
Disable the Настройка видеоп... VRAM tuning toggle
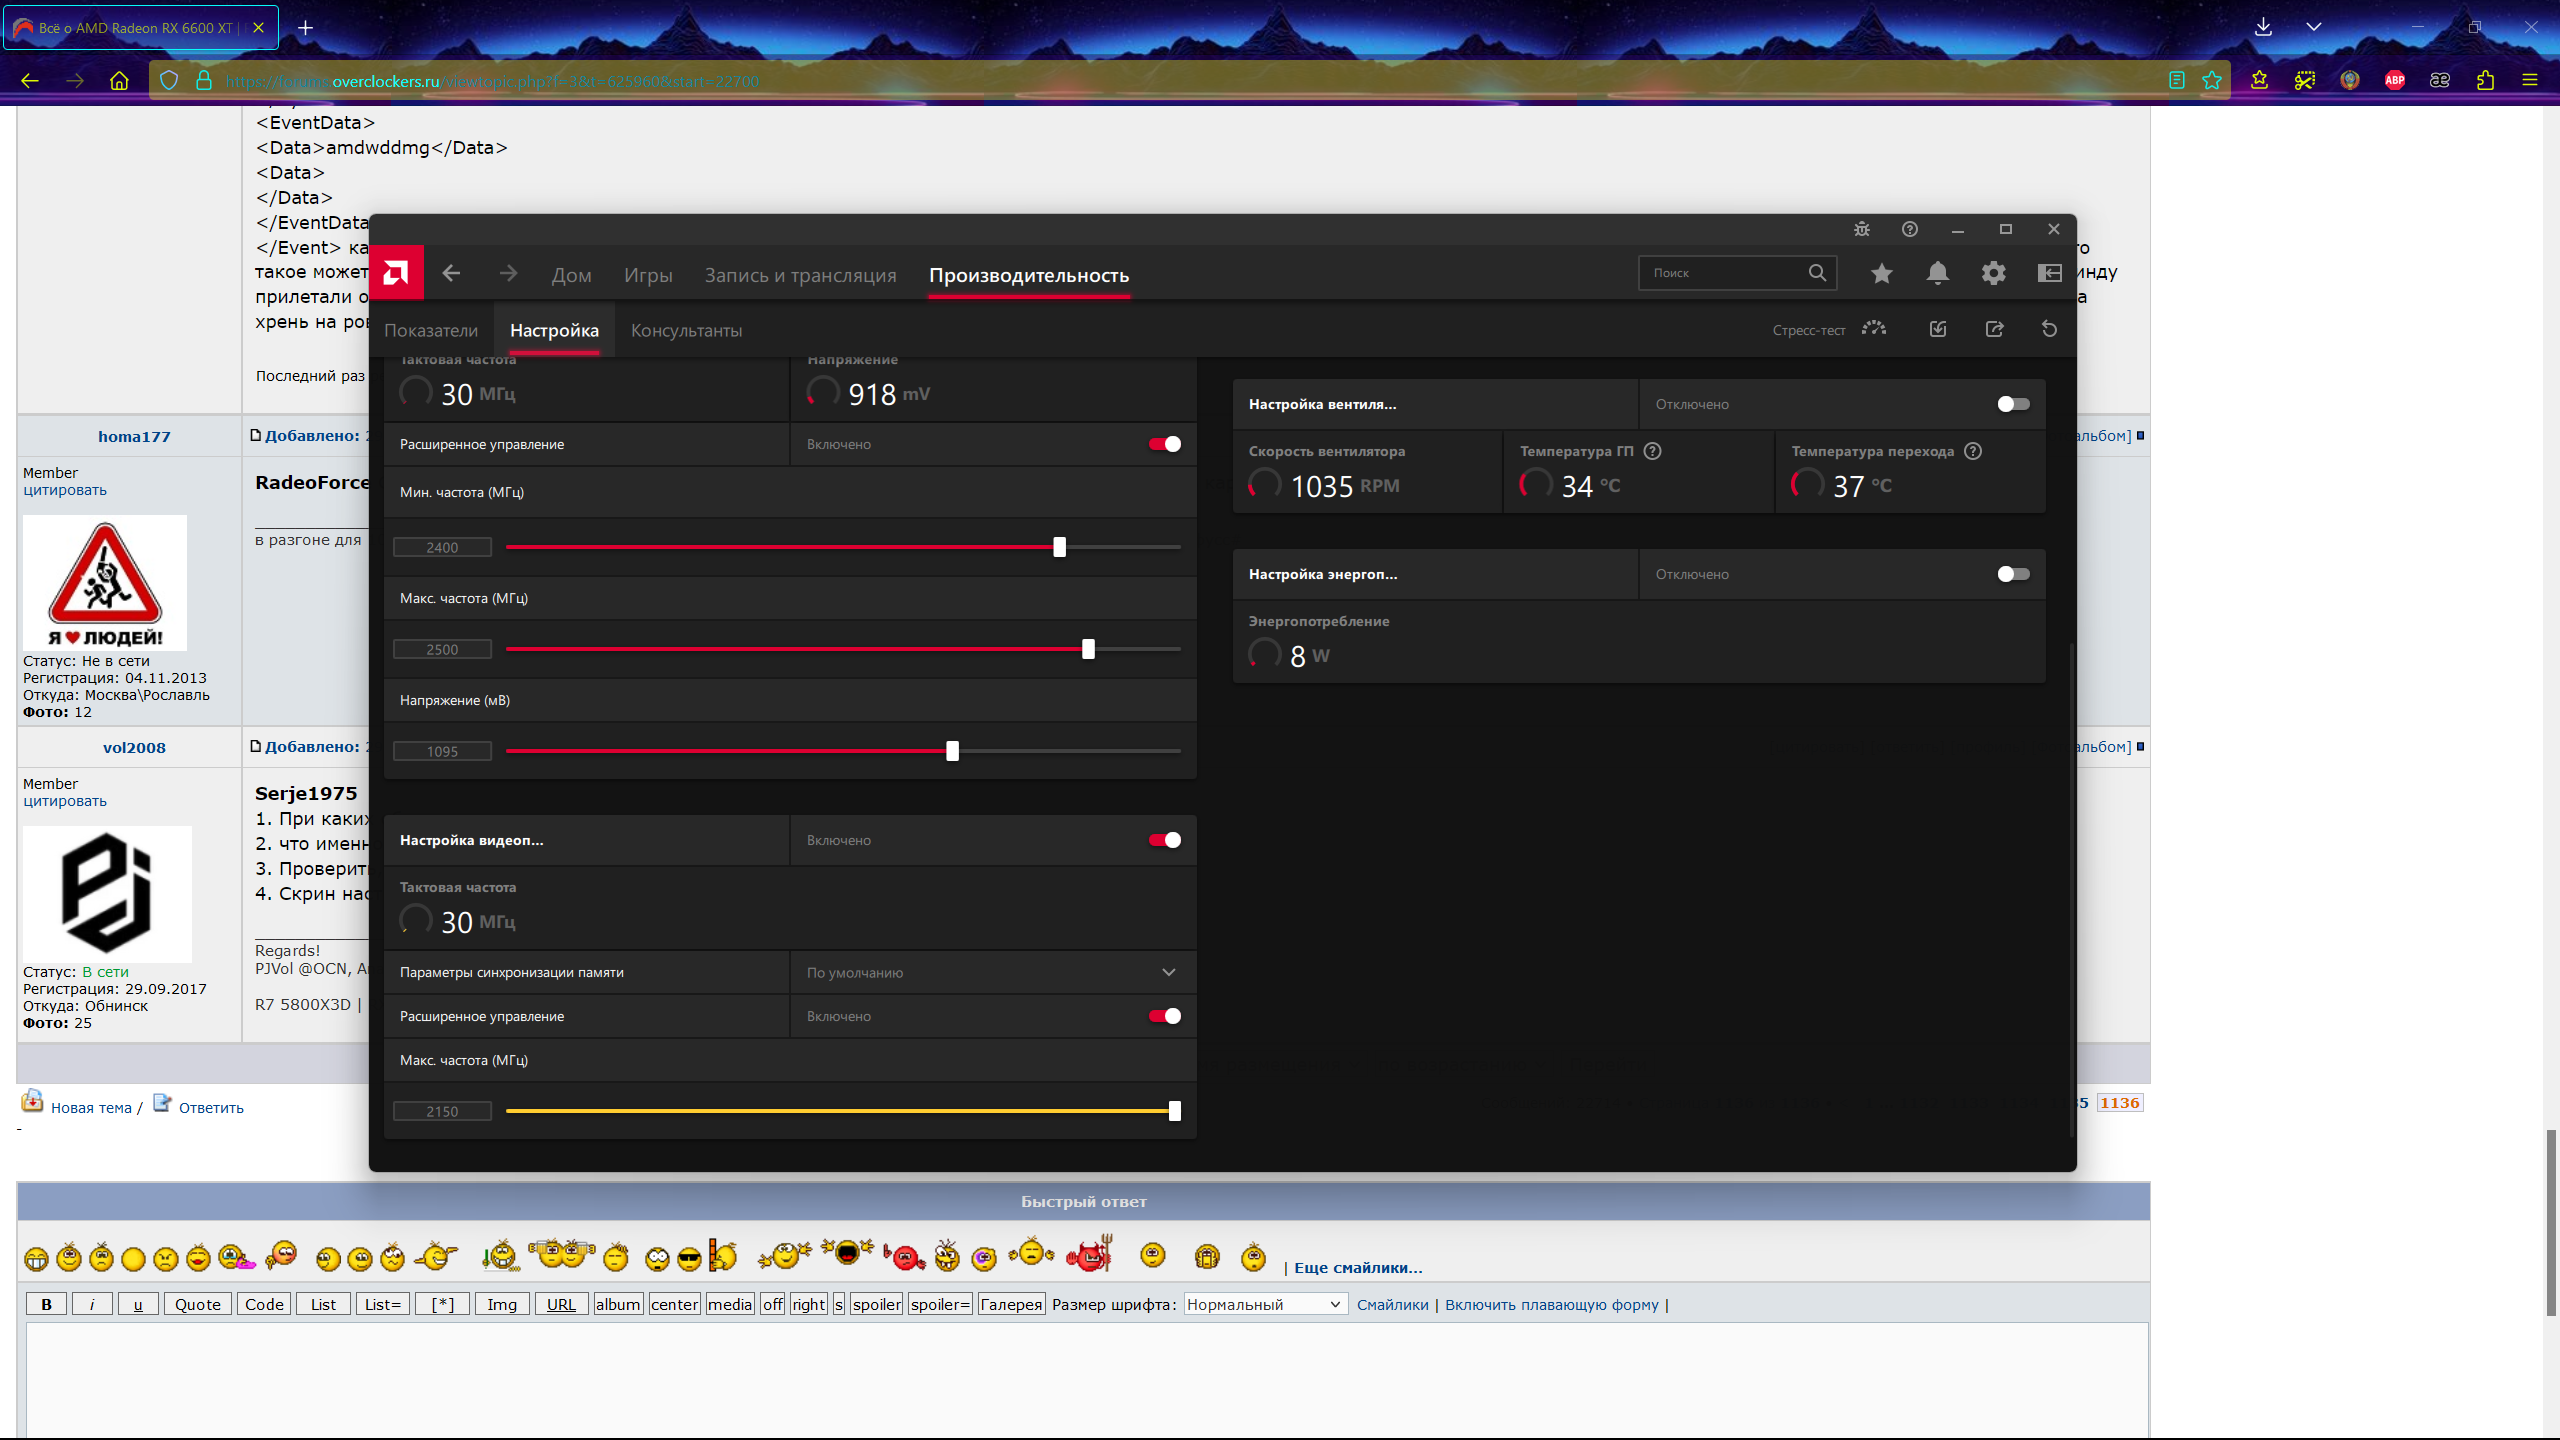click(1164, 840)
